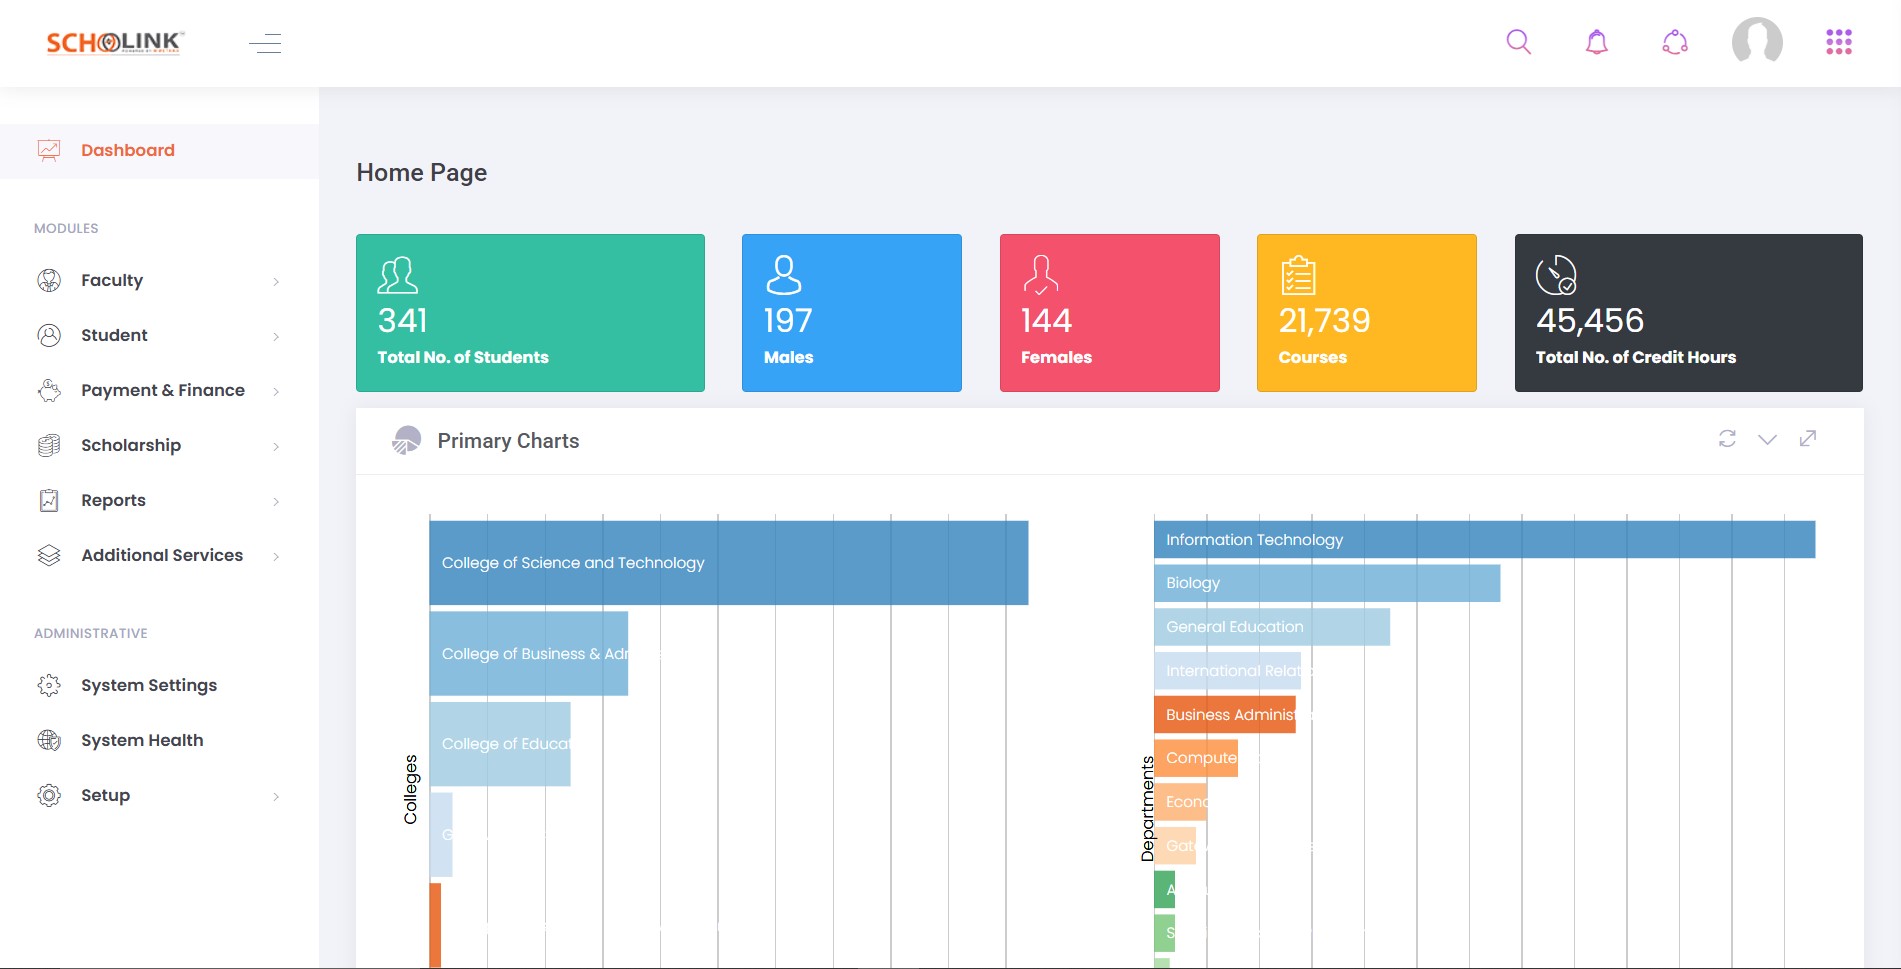Click the green Total No. of Students card
Screen dimensions: 1901x969
tap(530, 312)
